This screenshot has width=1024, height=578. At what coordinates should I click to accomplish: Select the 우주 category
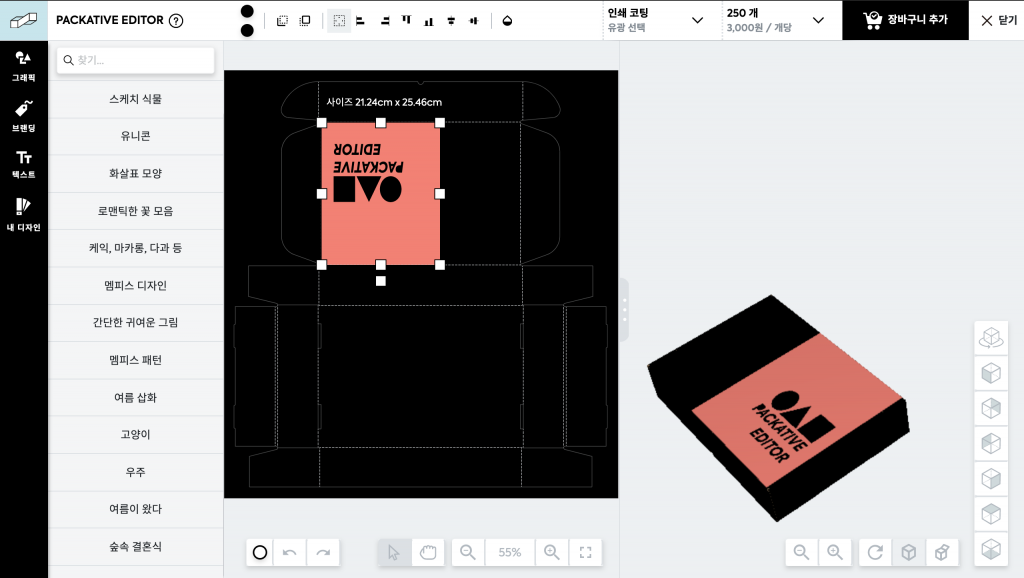point(136,472)
